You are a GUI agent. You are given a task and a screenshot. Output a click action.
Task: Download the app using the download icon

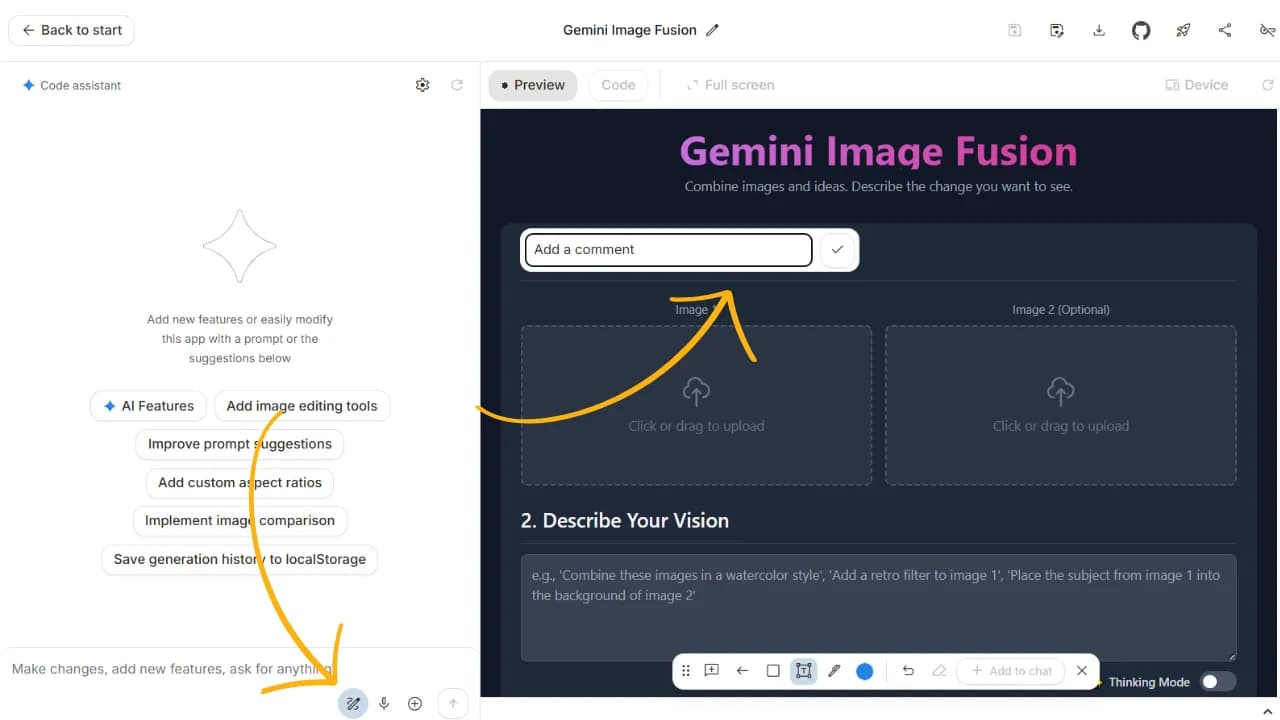coord(1099,30)
